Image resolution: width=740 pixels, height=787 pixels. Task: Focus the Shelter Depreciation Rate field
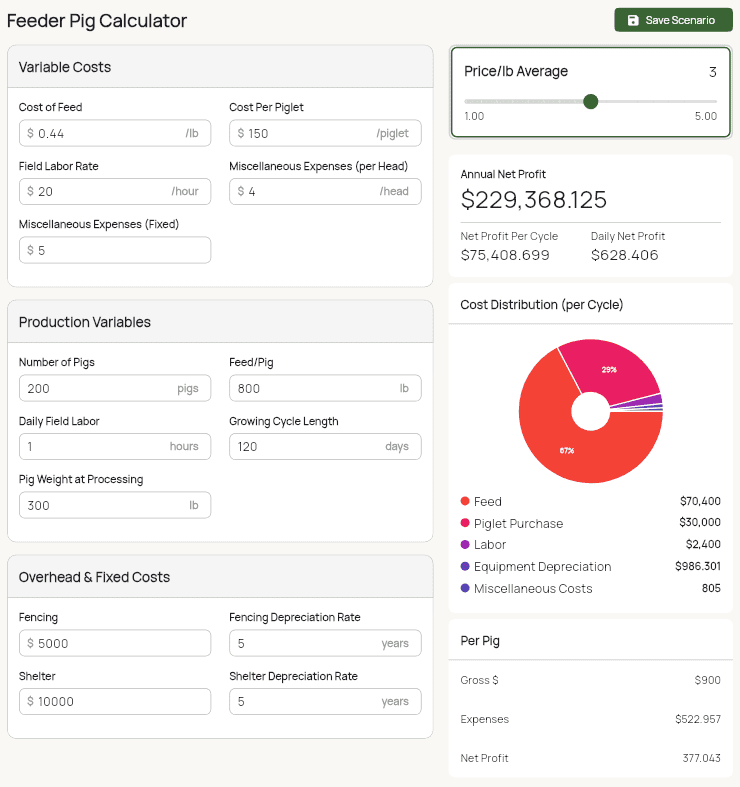tap(305, 701)
